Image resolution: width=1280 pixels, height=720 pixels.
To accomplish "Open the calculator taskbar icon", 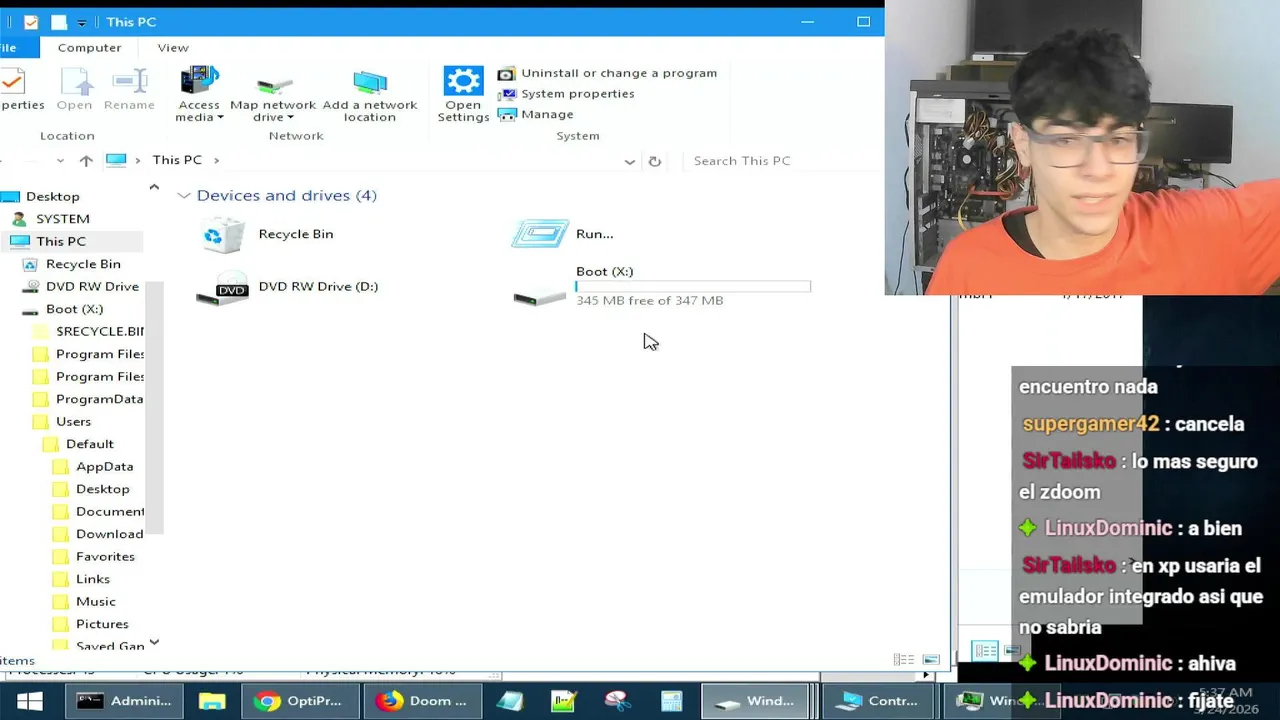I will coord(671,701).
